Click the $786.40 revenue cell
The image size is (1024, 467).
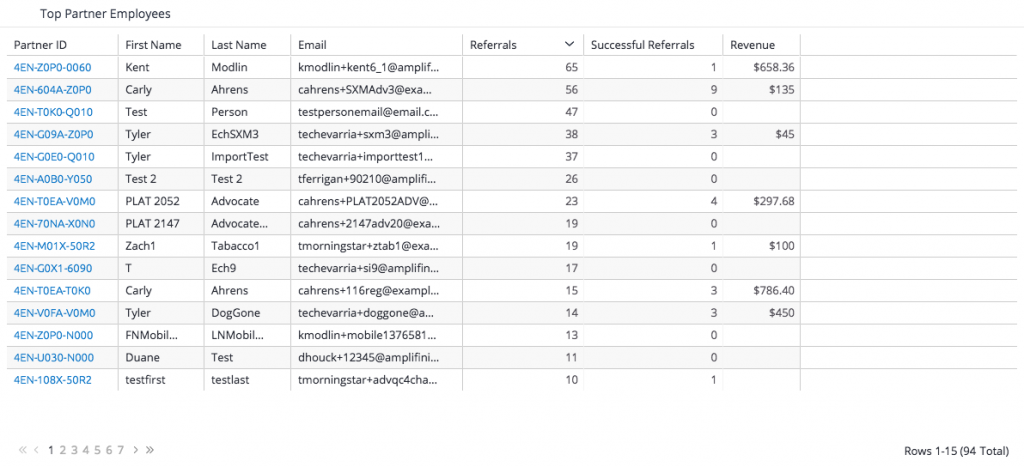773,291
